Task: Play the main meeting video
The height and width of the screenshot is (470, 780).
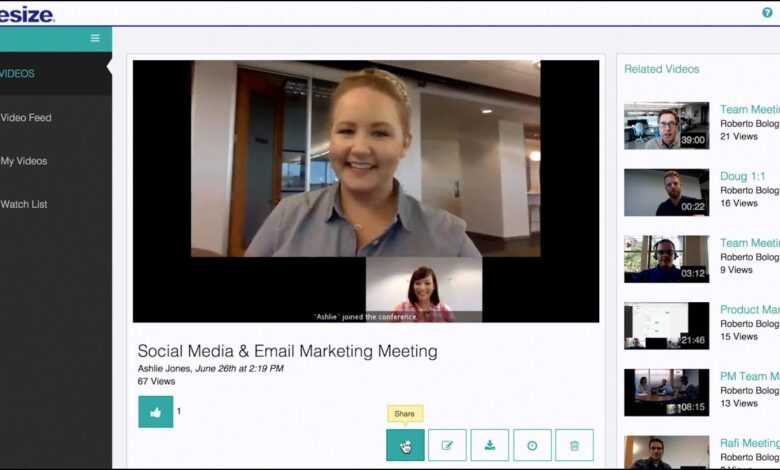Action: pyautogui.click(x=366, y=191)
